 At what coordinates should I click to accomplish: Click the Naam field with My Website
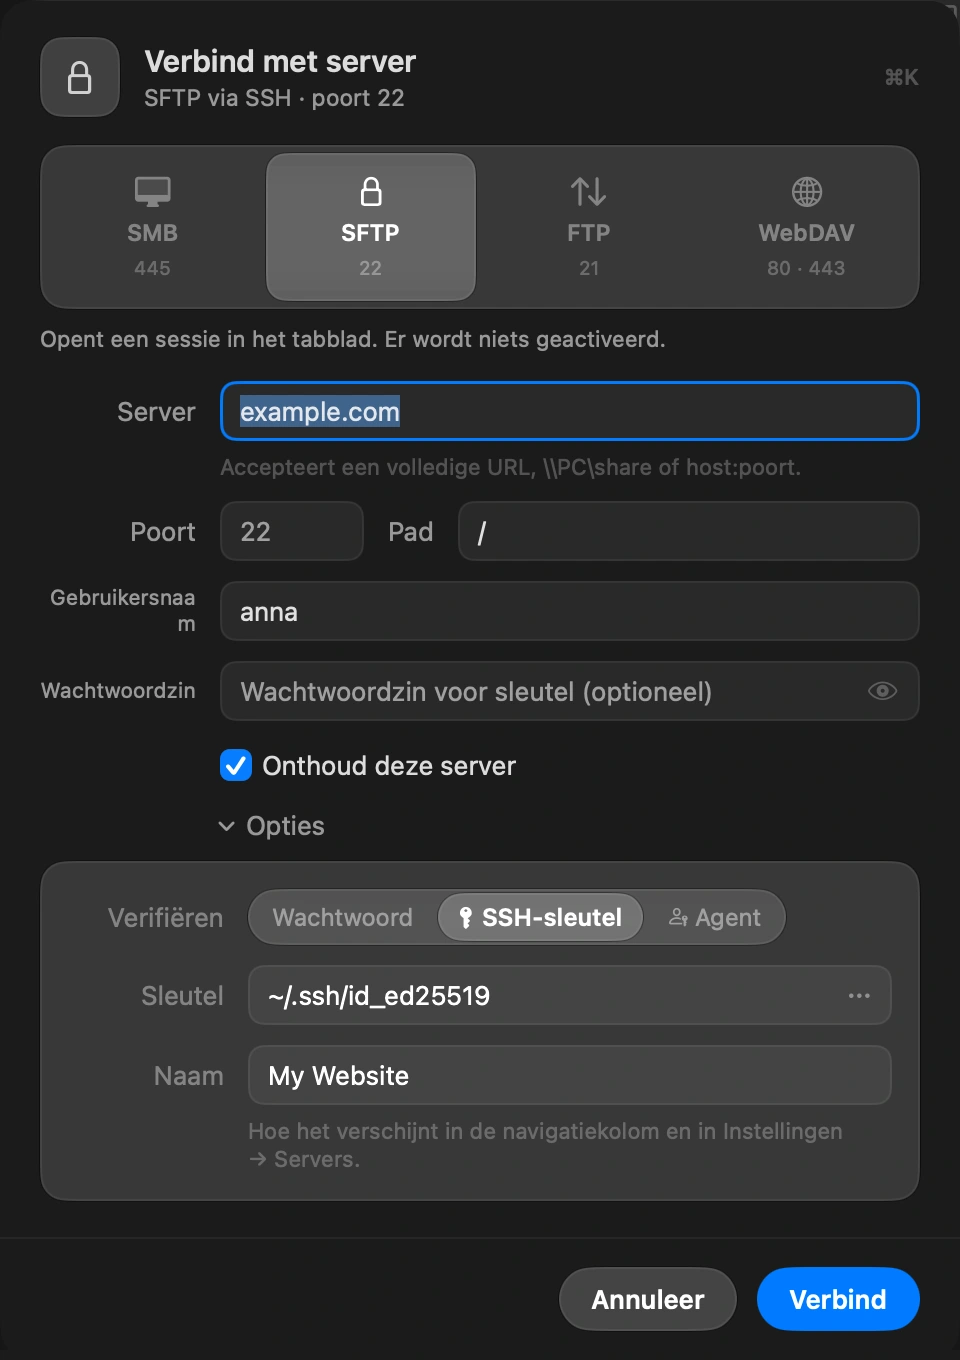click(x=569, y=1075)
